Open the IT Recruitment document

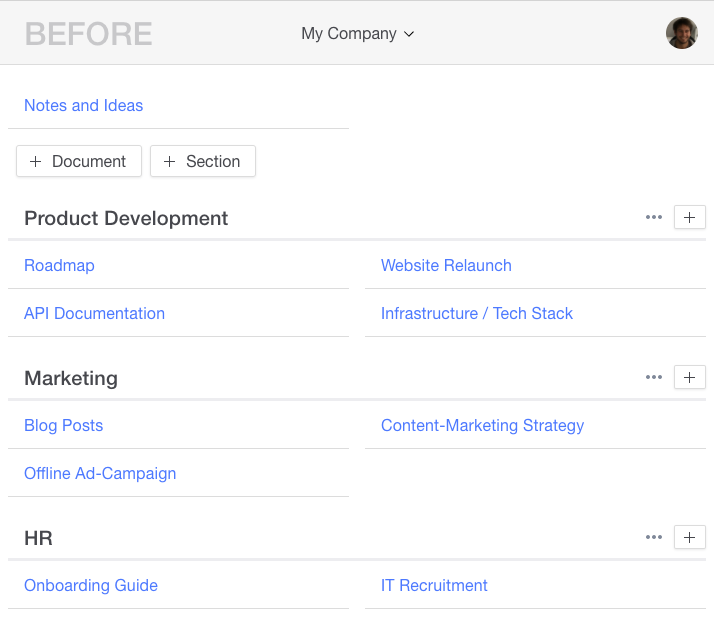click(434, 585)
